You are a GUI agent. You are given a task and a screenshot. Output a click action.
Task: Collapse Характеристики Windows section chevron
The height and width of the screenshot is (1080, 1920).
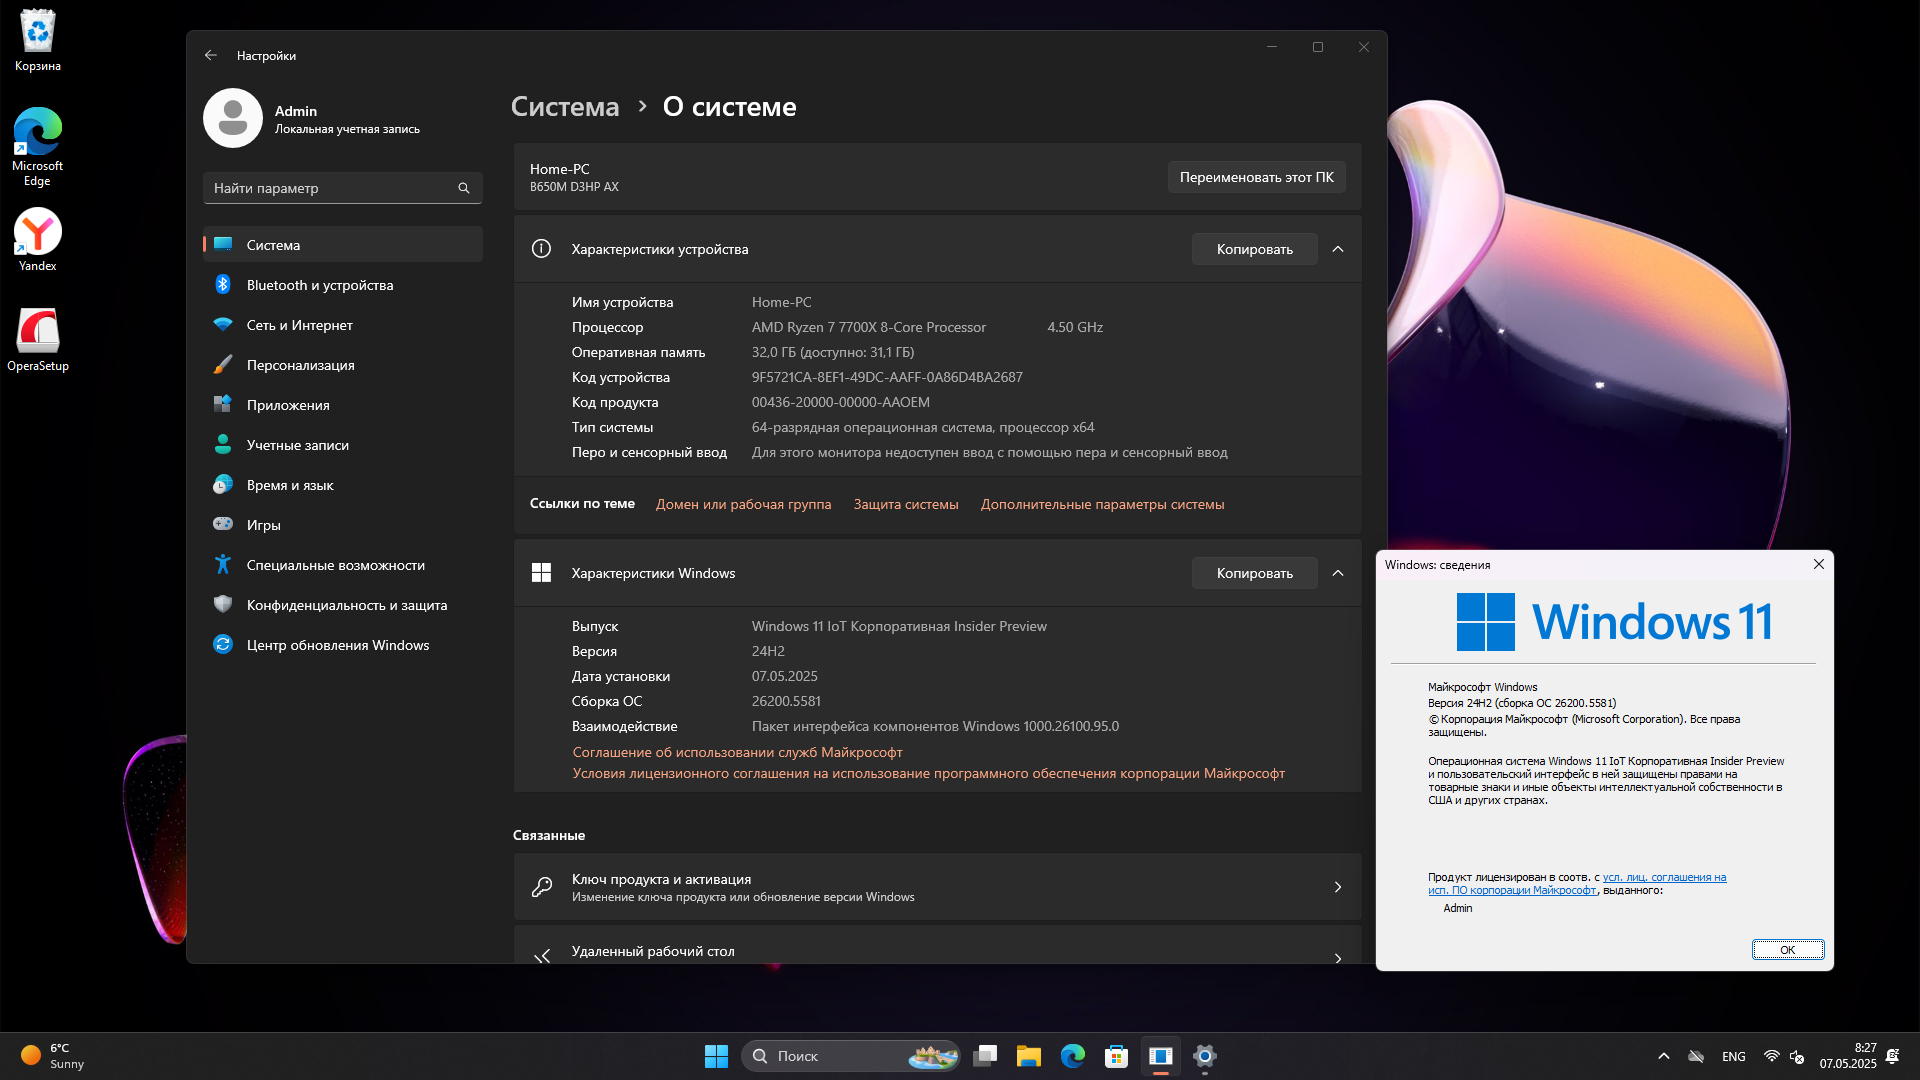[x=1338, y=573]
